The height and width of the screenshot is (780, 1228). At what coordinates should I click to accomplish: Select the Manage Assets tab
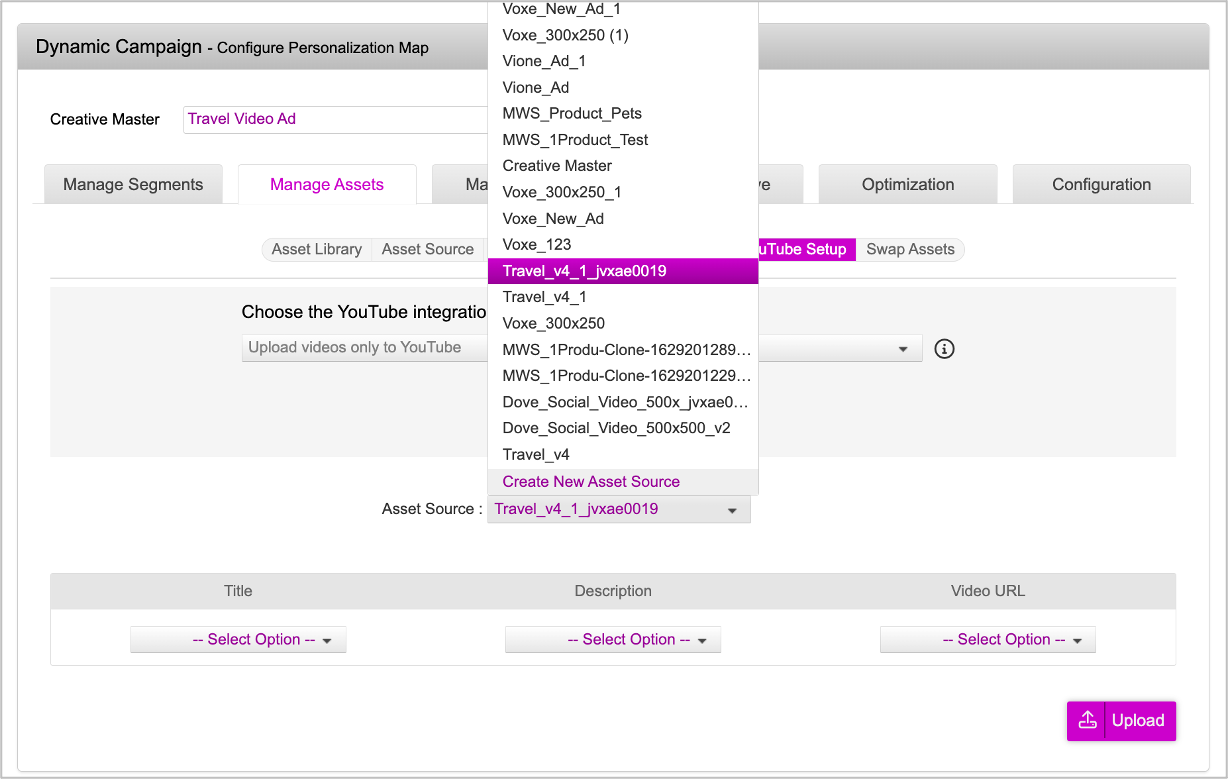click(x=327, y=184)
